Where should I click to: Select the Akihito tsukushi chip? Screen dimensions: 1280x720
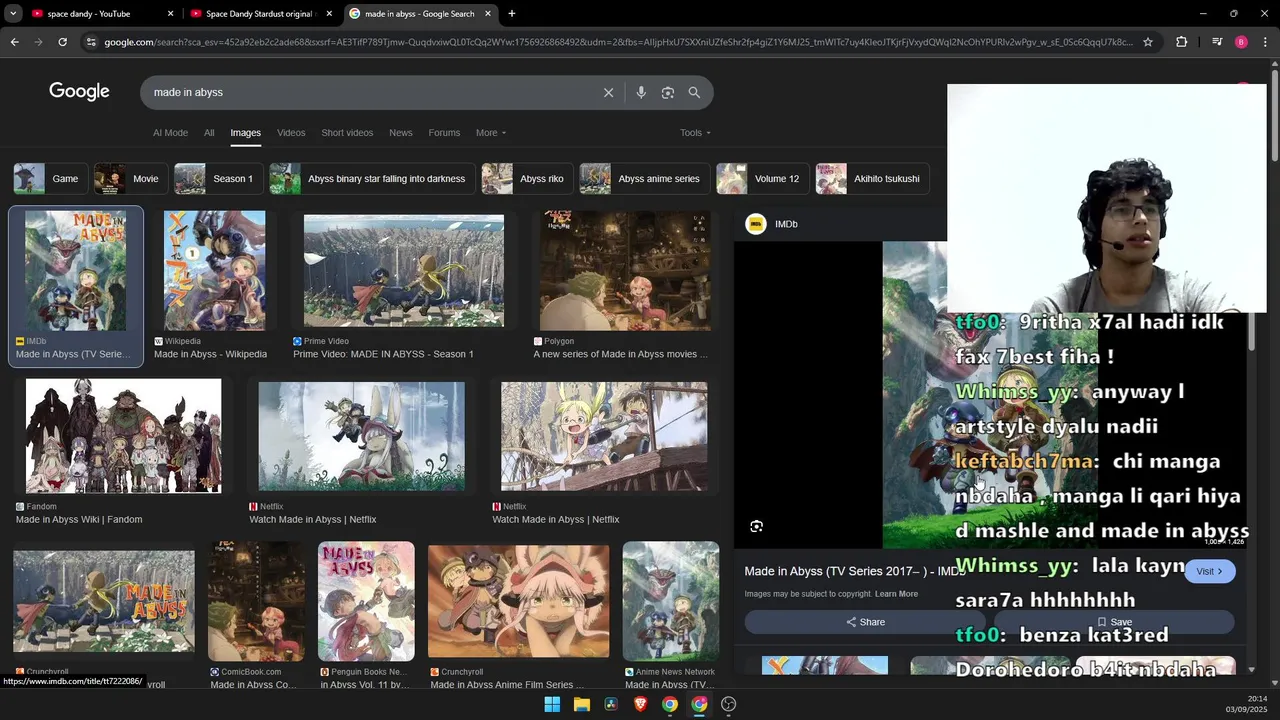coord(872,179)
